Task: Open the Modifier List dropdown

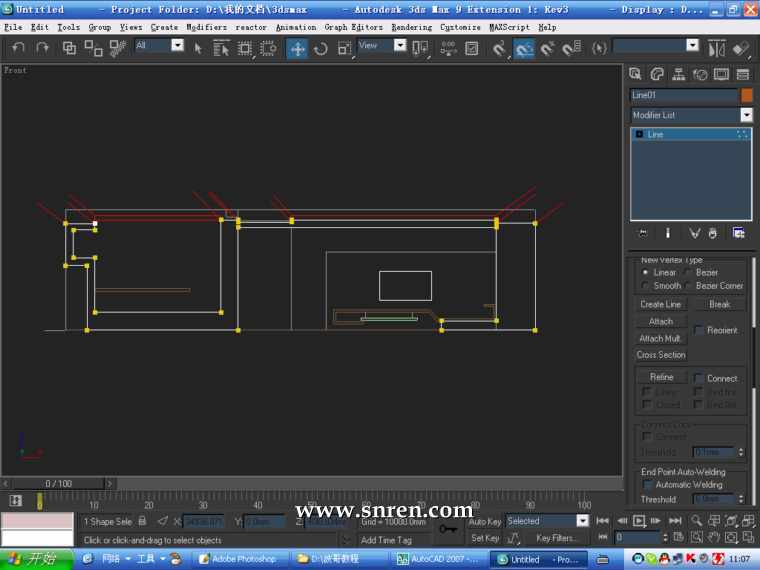Action: [746, 115]
